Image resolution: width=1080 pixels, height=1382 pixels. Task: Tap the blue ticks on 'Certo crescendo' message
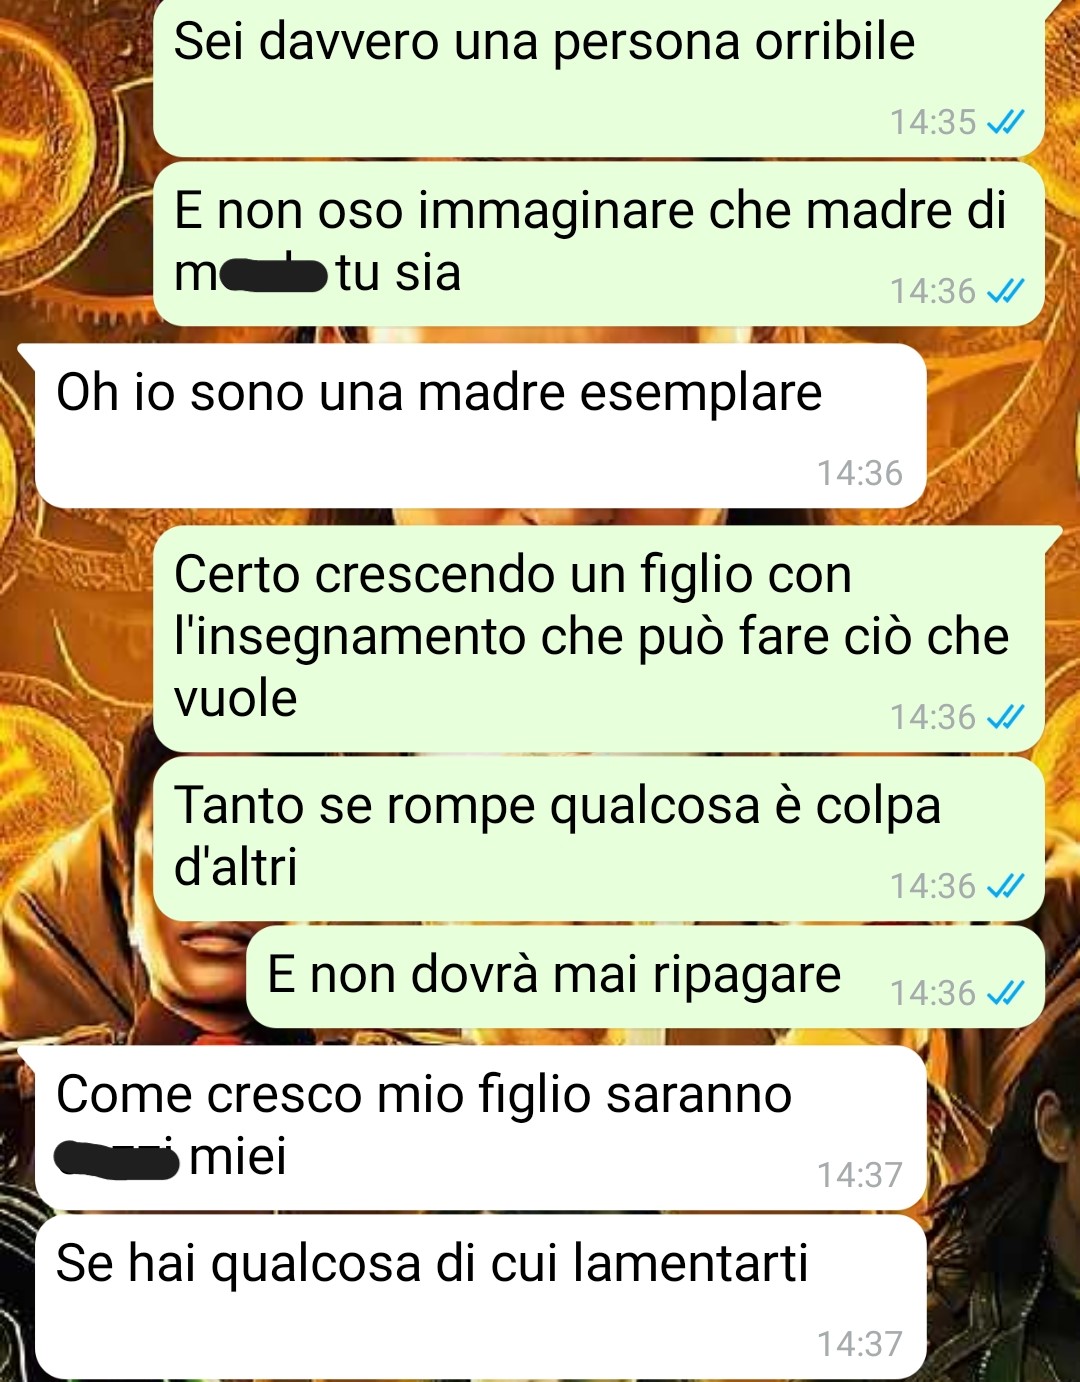pos(1005,717)
